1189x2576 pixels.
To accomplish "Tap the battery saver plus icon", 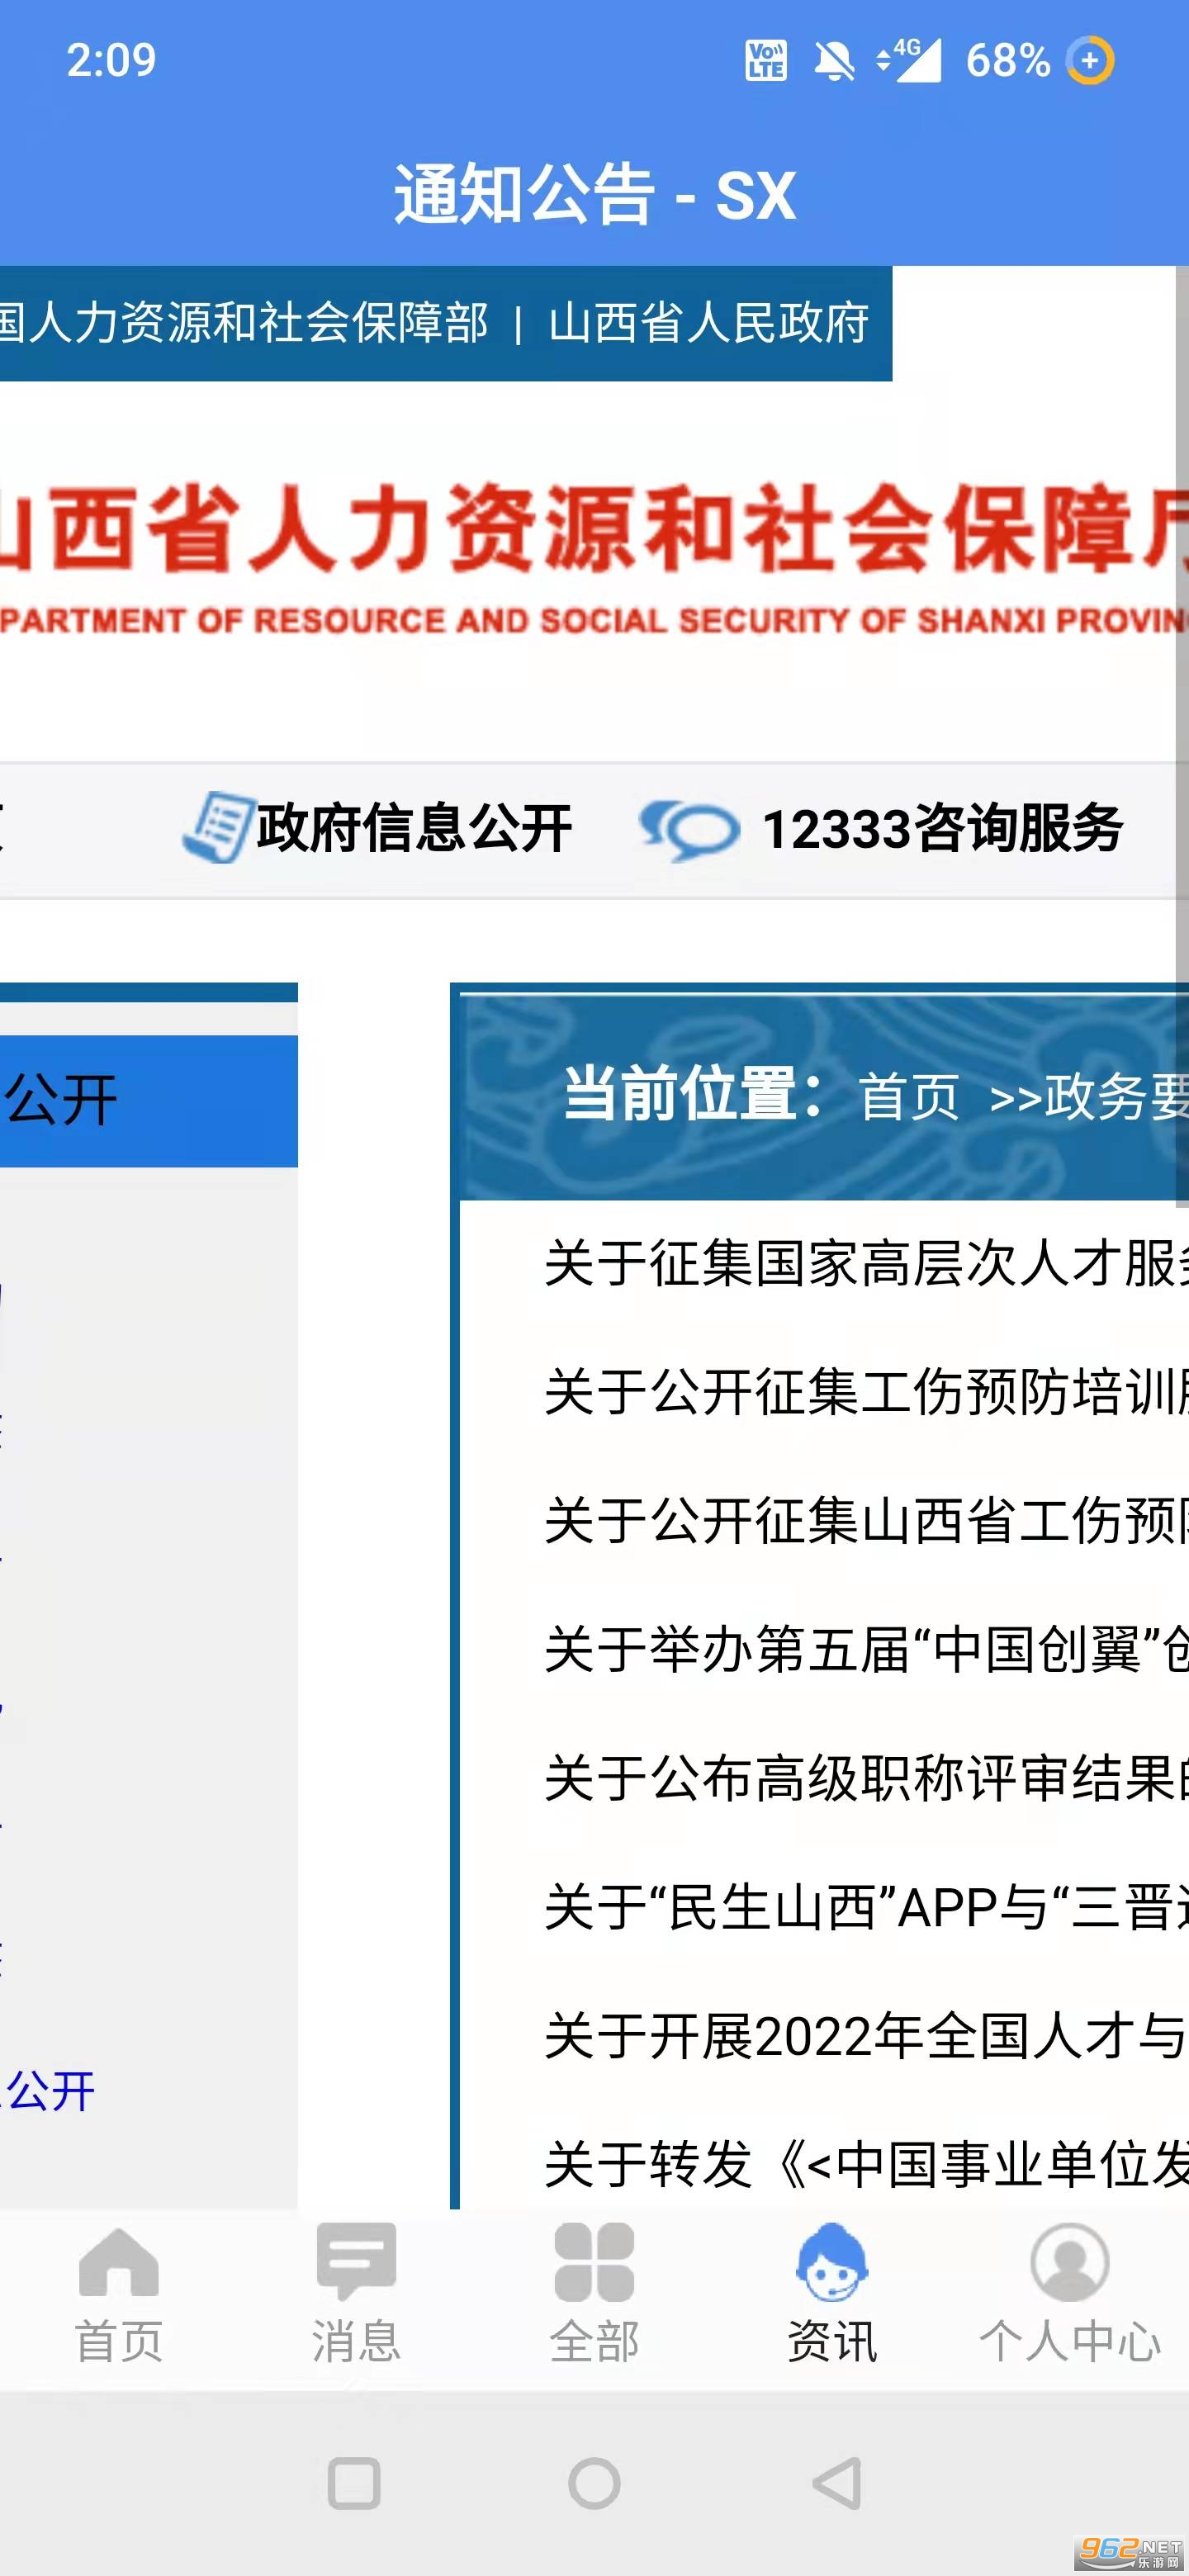I will (1090, 60).
